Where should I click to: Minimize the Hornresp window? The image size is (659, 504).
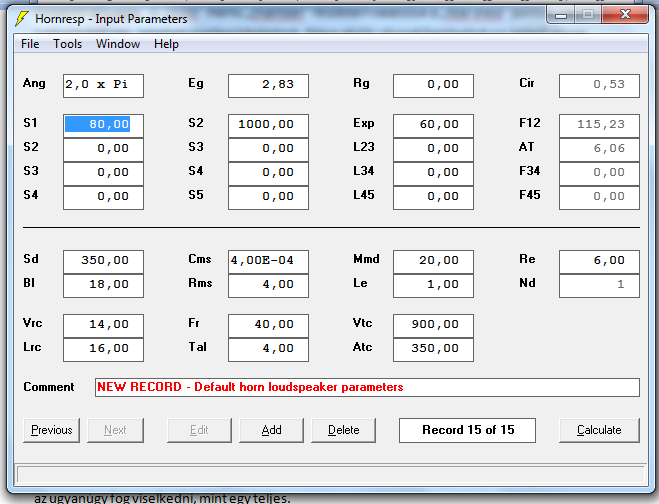click(x=561, y=15)
